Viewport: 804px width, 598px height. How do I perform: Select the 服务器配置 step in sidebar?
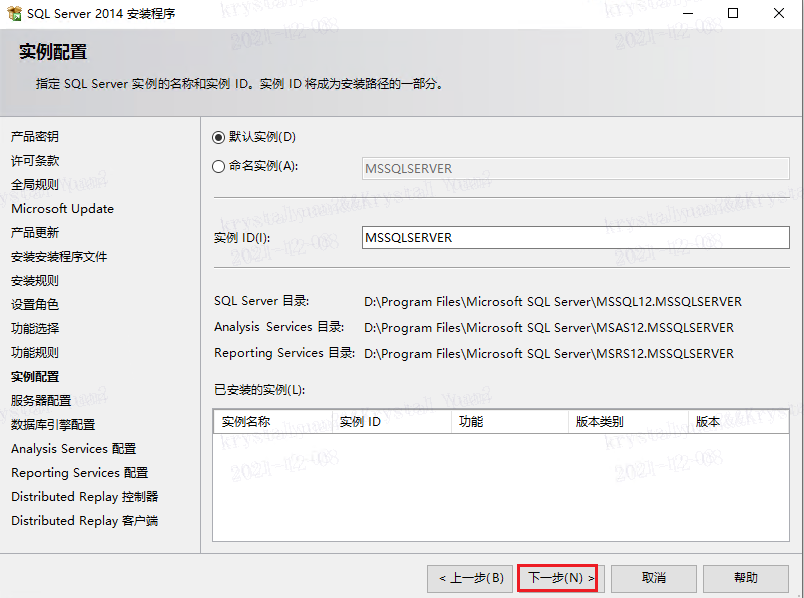click(41, 401)
